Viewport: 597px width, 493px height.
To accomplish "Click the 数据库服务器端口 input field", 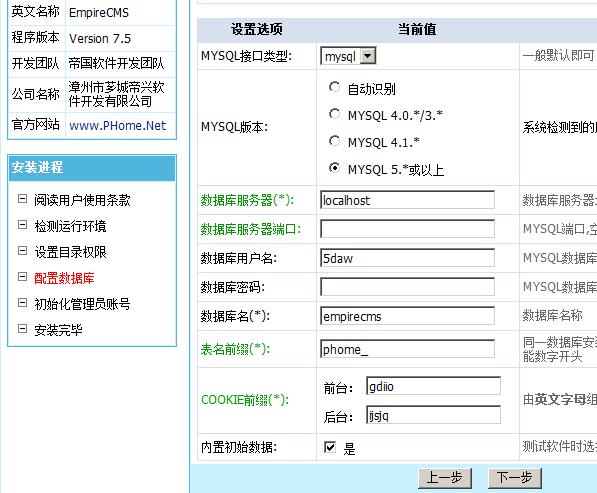I will (407, 229).
